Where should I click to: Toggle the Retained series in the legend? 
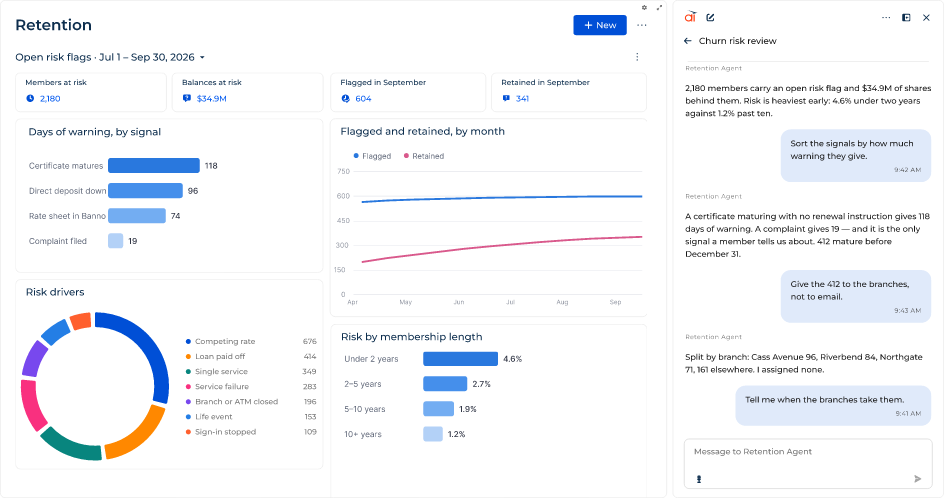tap(424, 156)
